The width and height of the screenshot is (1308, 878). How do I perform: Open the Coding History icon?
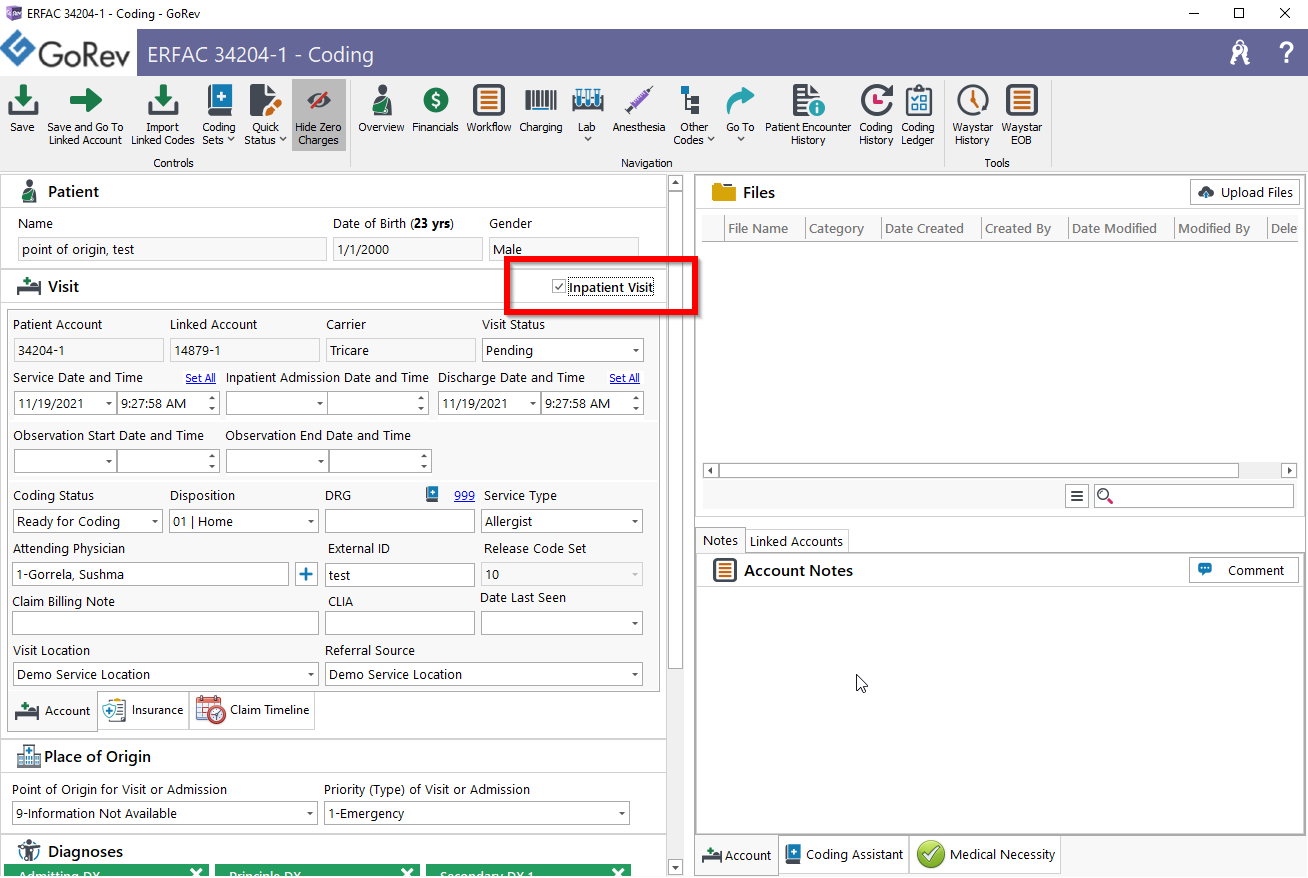(876, 101)
